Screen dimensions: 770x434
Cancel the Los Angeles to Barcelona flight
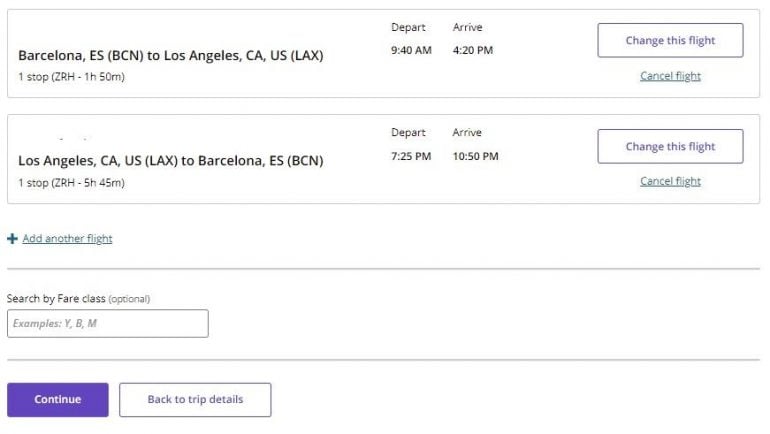[x=670, y=181]
